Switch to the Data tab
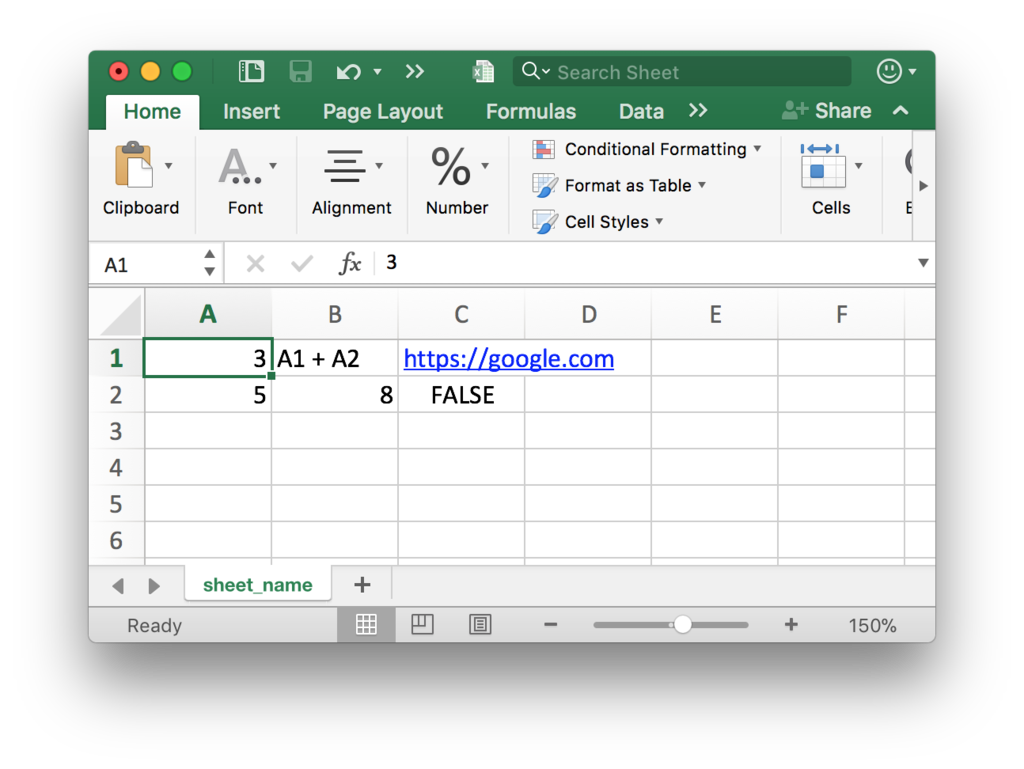The width and height of the screenshot is (1024, 769). tap(641, 112)
